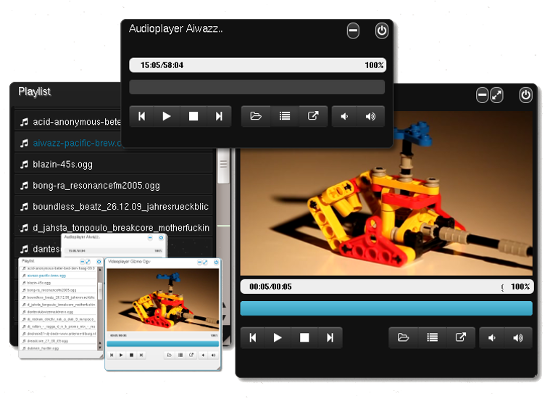Stop in small light Videoplayer thumbnail
This screenshot has height=399, width=550.
131,355
